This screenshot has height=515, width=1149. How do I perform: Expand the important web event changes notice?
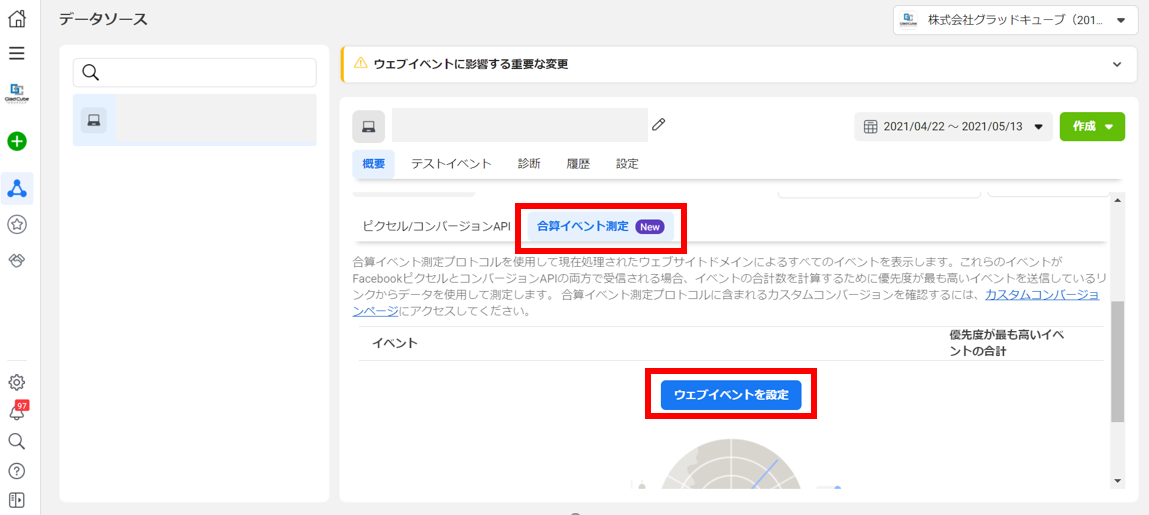pyautogui.click(x=1117, y=64)
